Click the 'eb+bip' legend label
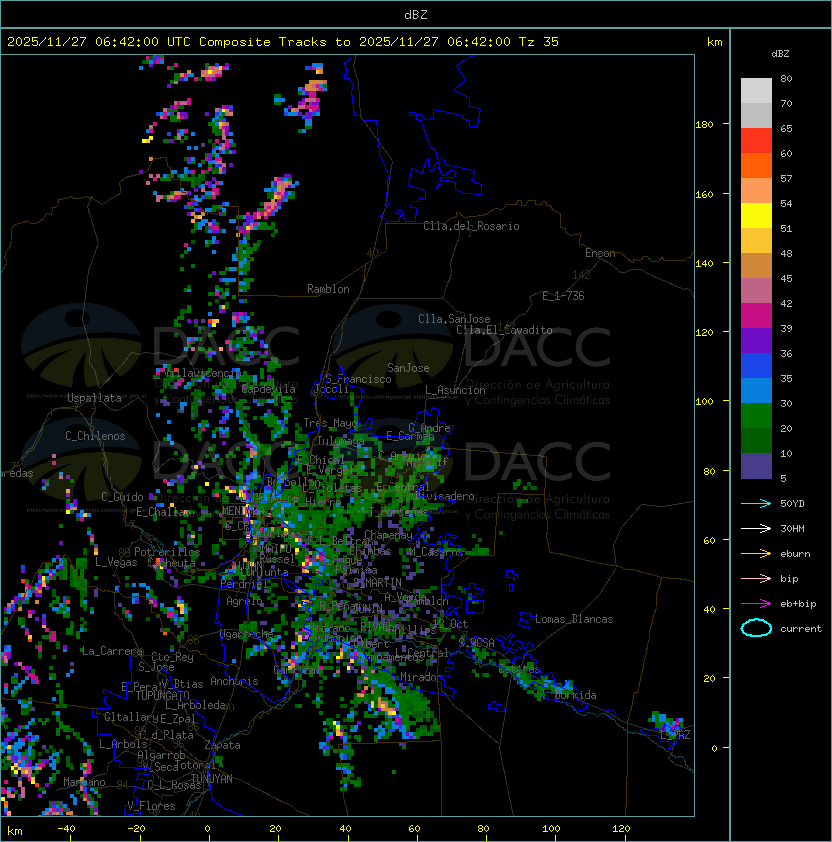832x842 pixels. click(798, 604)
